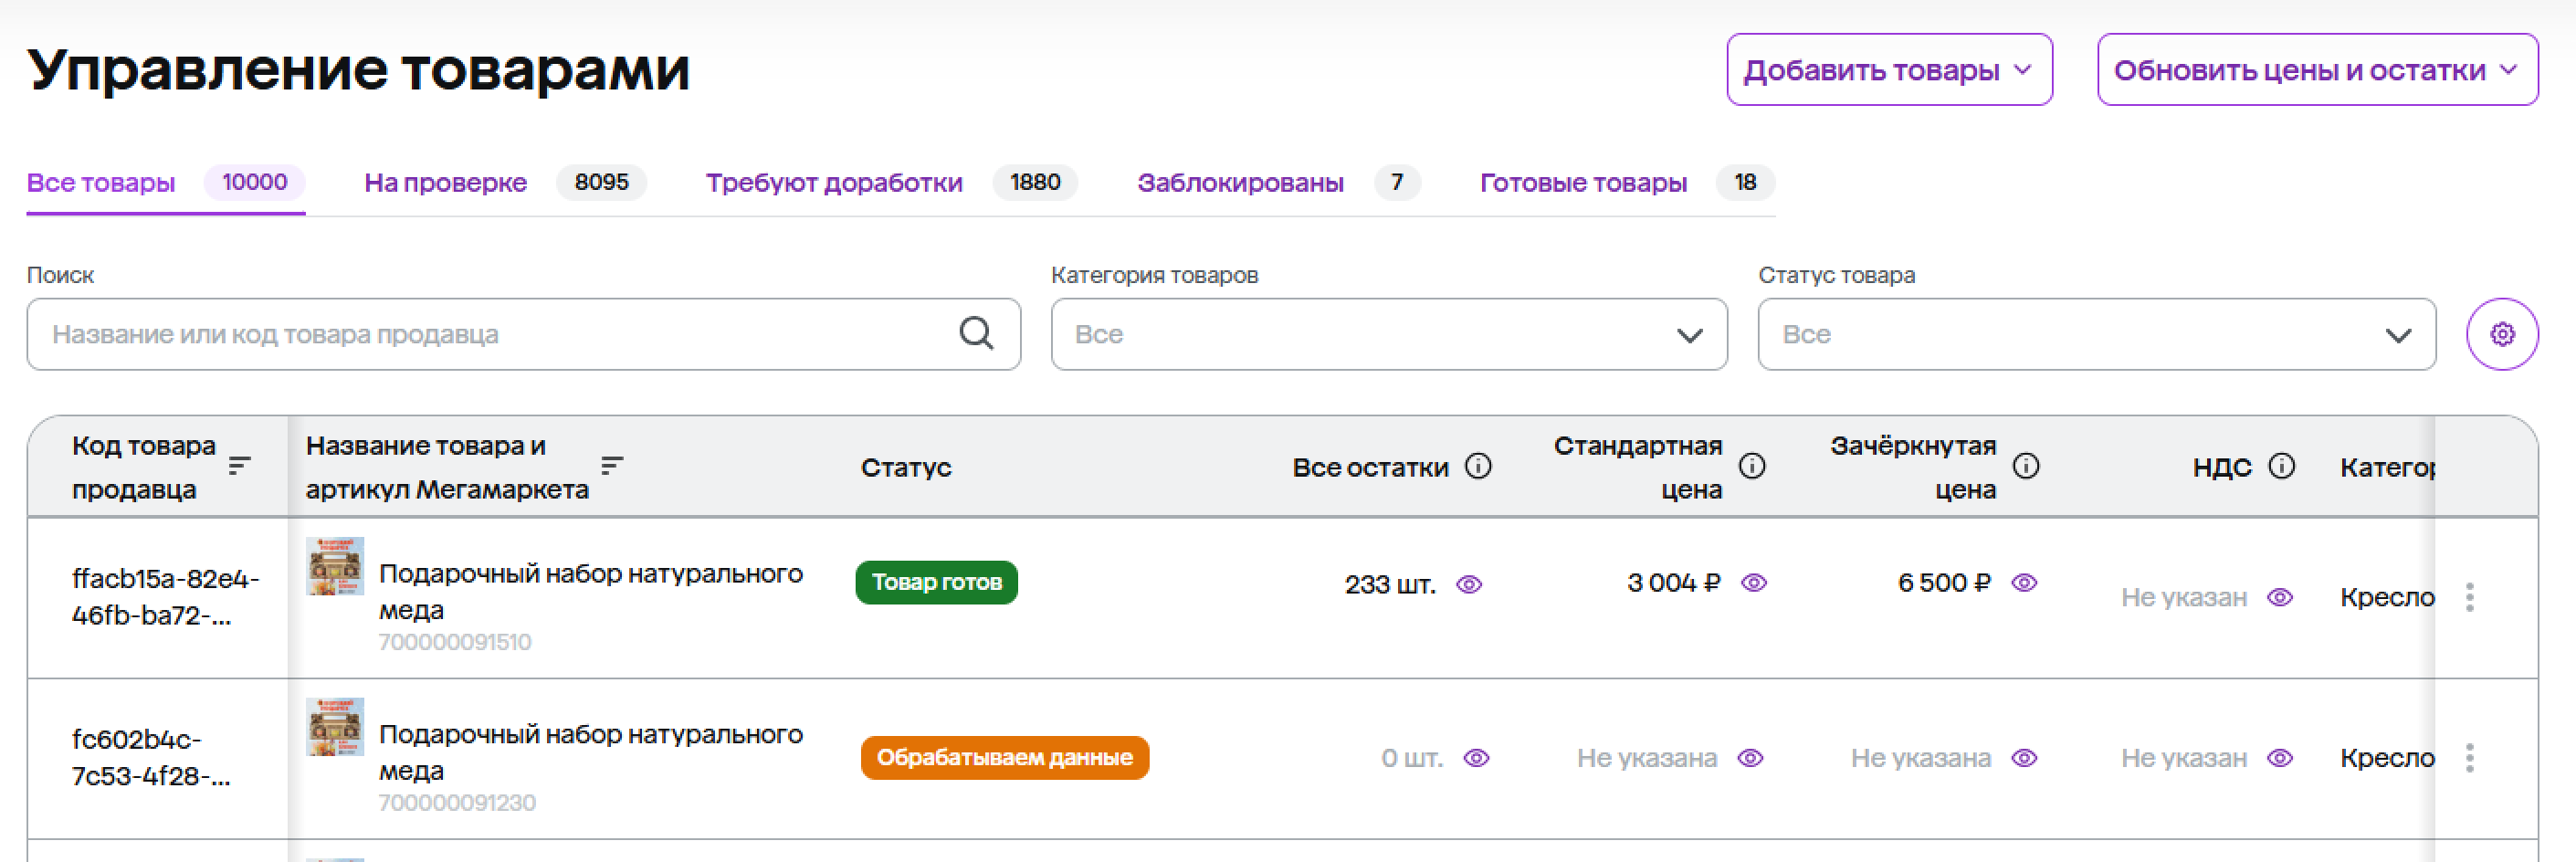Show info about Зачёркнутая цена column

click(x=2026, y=466)
